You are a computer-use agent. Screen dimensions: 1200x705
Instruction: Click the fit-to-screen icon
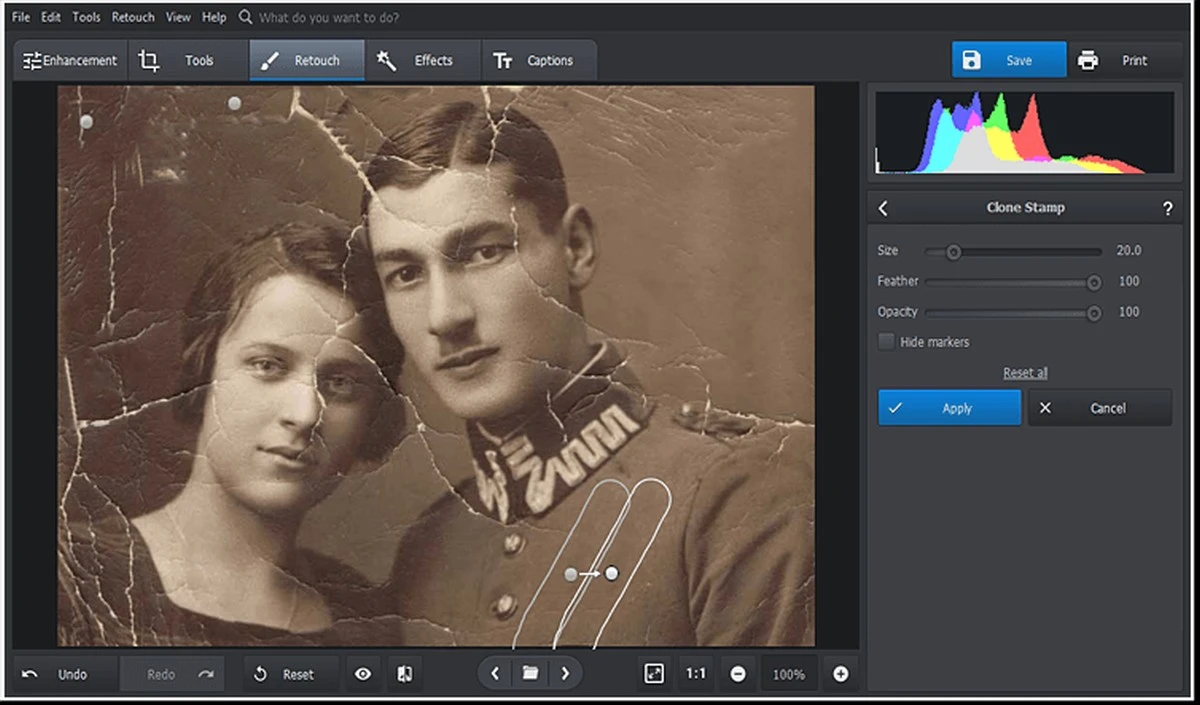coord(654,674)
